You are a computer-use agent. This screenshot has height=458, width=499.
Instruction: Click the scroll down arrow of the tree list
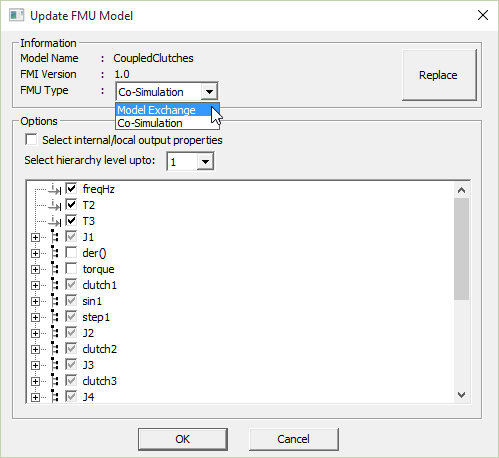461,395
